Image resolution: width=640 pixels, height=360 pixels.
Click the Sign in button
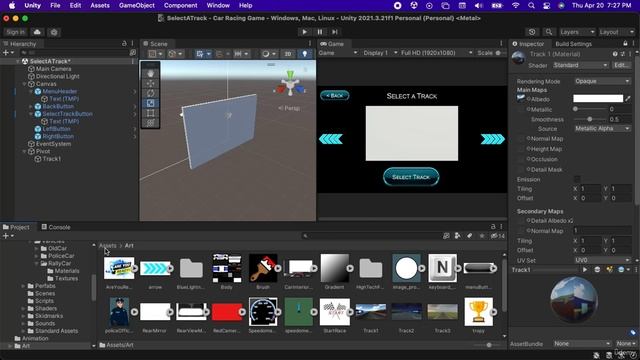(16, 32)
